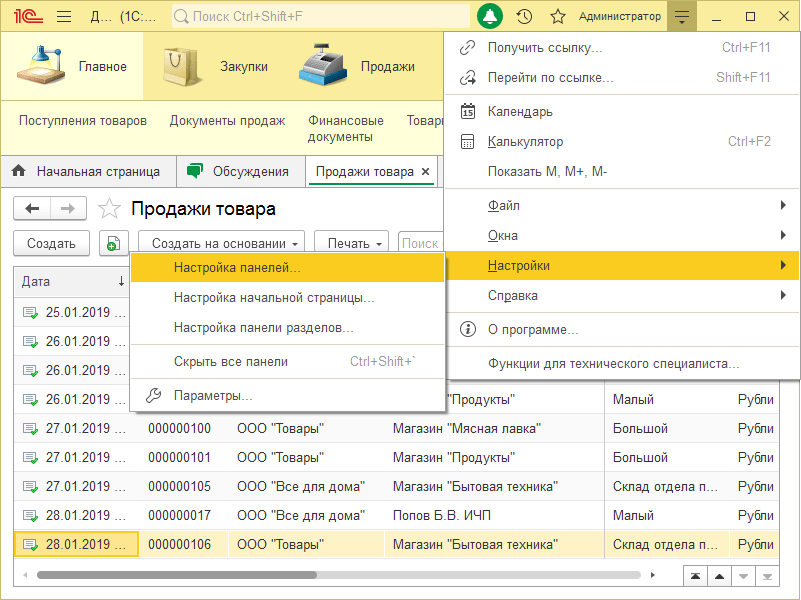Screen dimensions: 801x600
Task: Choose Настройка начальной страницы item
Action: [x=288, y=298]
